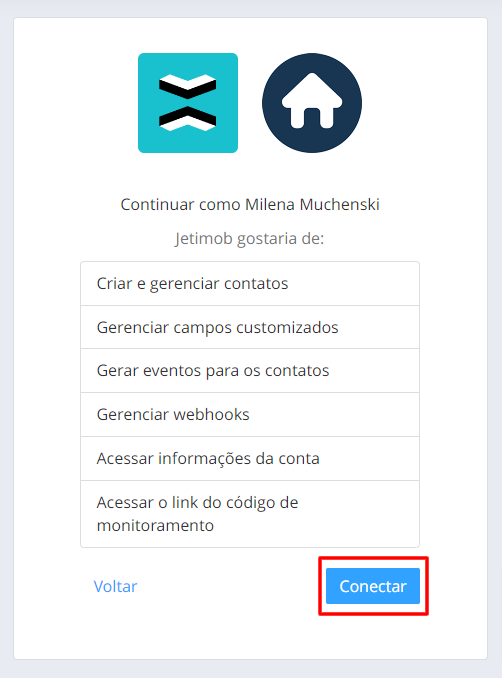Image resolution: width=502 pixels, height=678 pixels.
Task: Select the Acessar o link do código row
Action: [250, 514]
